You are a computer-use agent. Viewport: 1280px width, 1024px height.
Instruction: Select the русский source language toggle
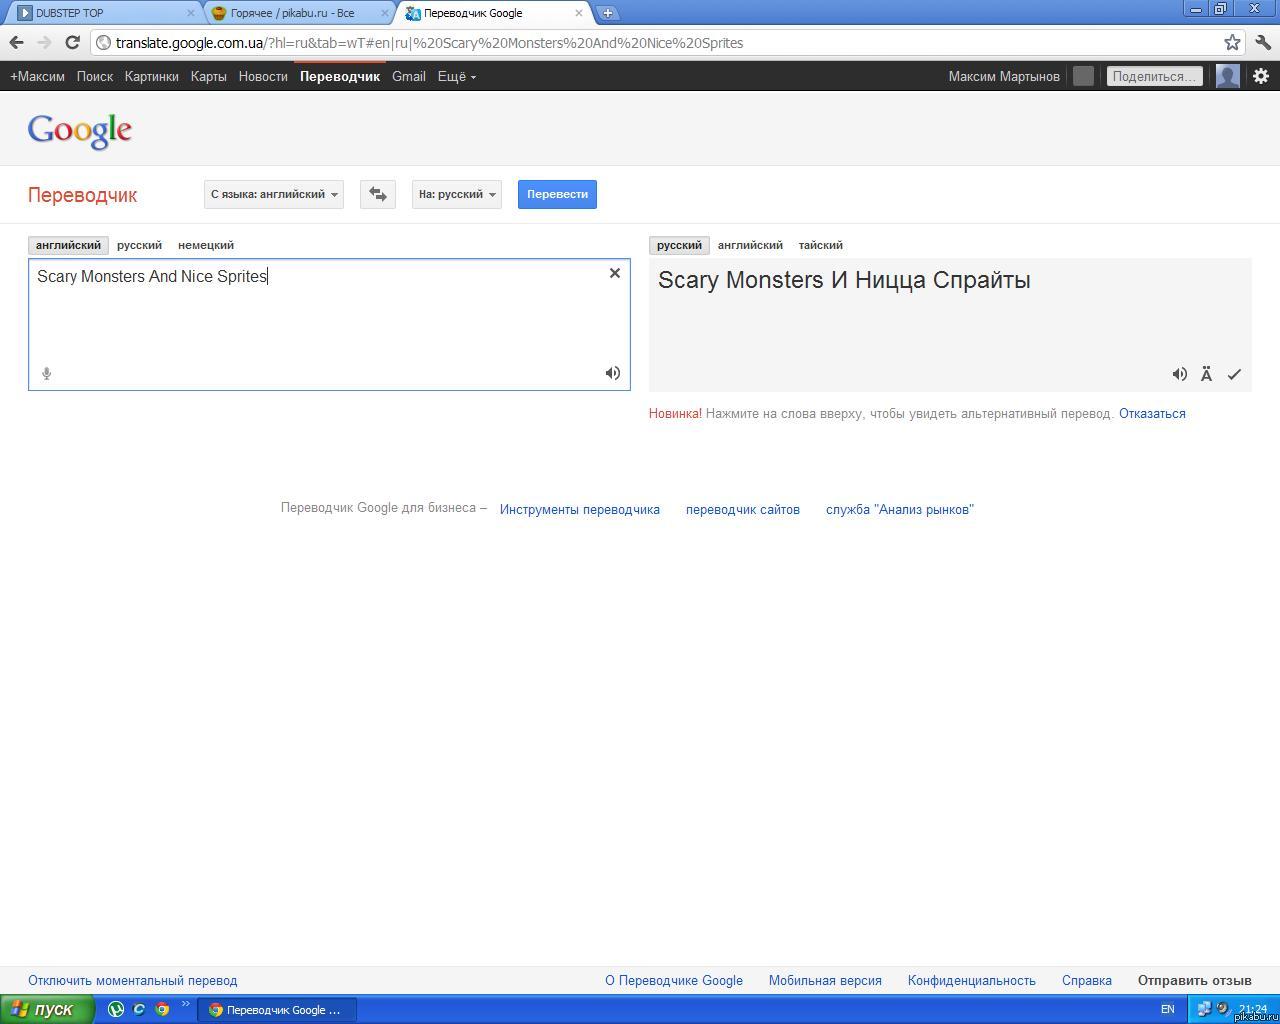(x=139, y=245)
